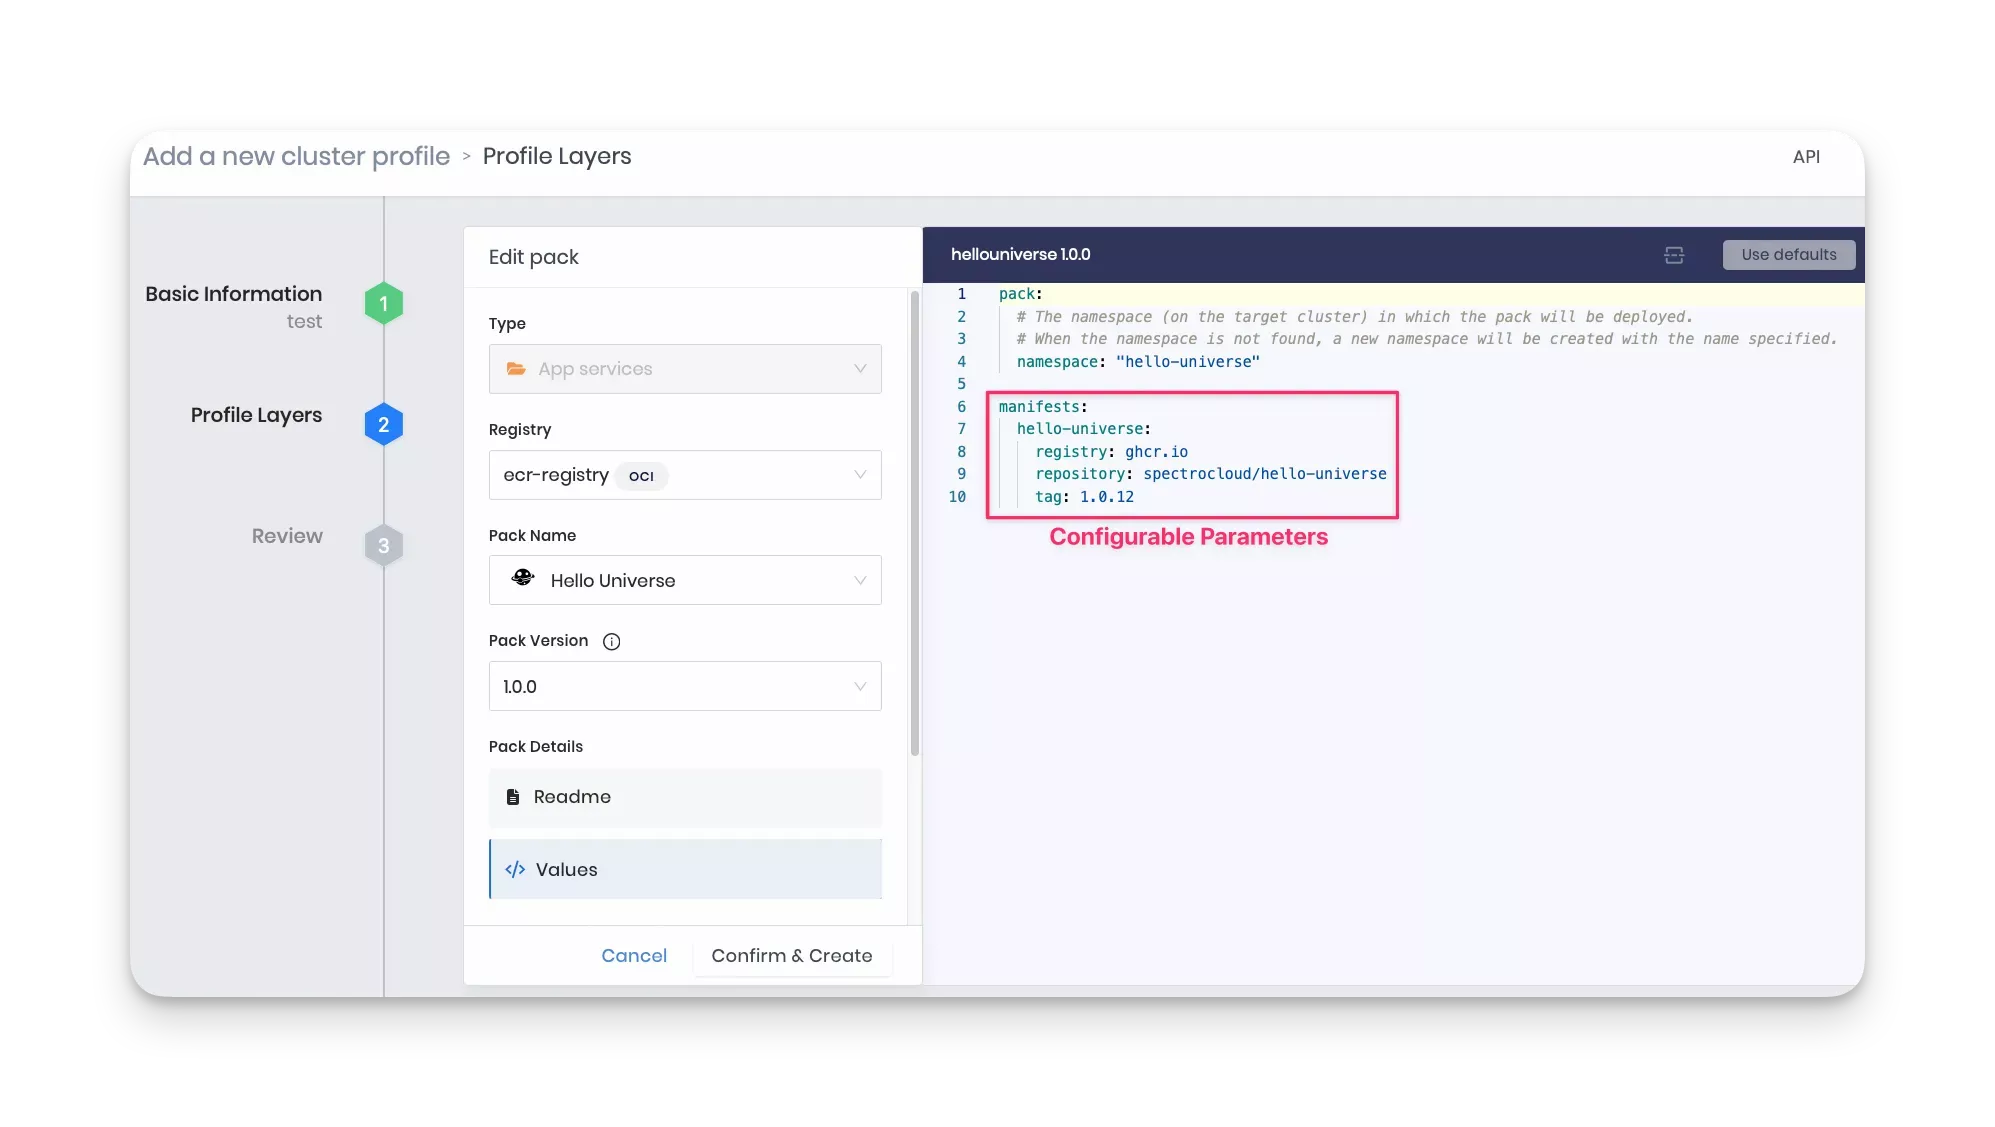Image resolution: width=1995 pixels, height=1127 pixels.
Task: Expand the Pack Version 1.0.0 dropdown
Action: pos(685,686)
